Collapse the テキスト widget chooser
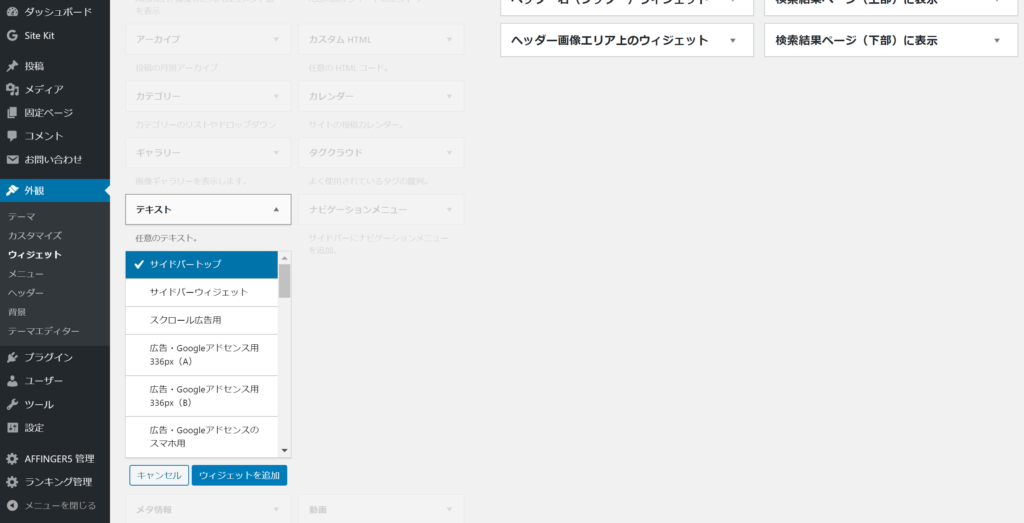Viewport: 1024px width, 523px height. coord(275,210)
